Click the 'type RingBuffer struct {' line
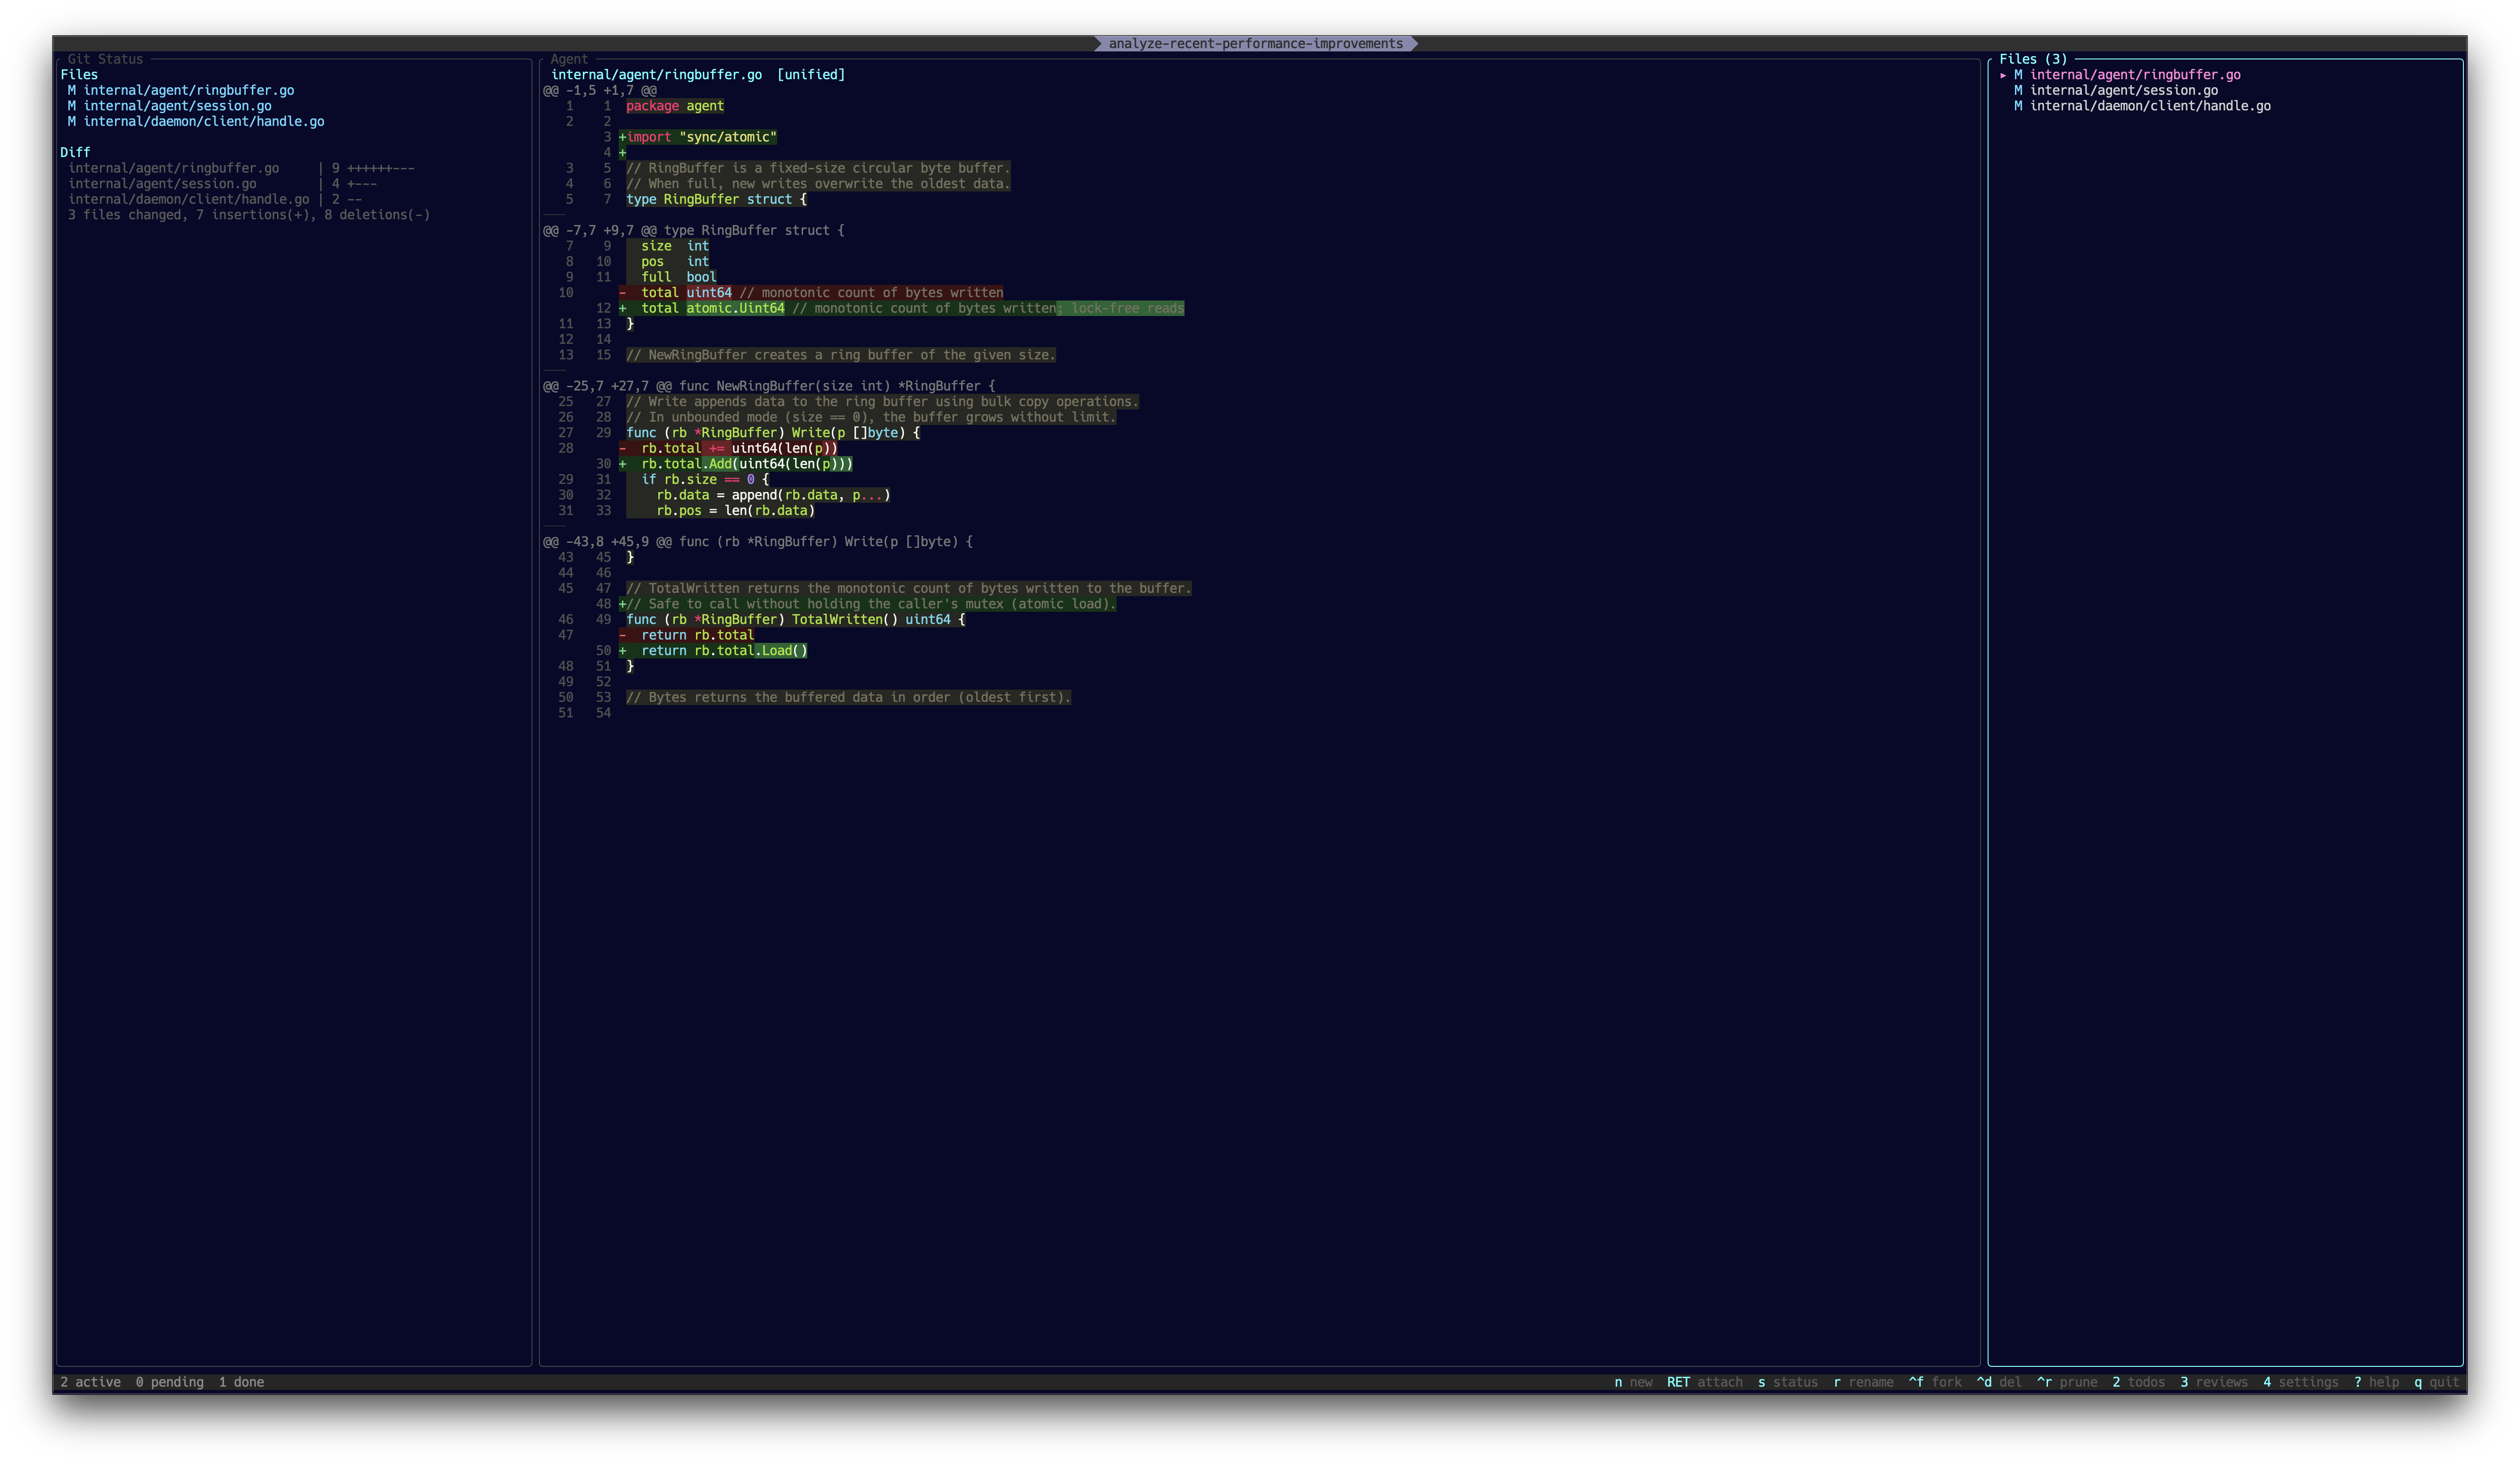 pos(716,199)
